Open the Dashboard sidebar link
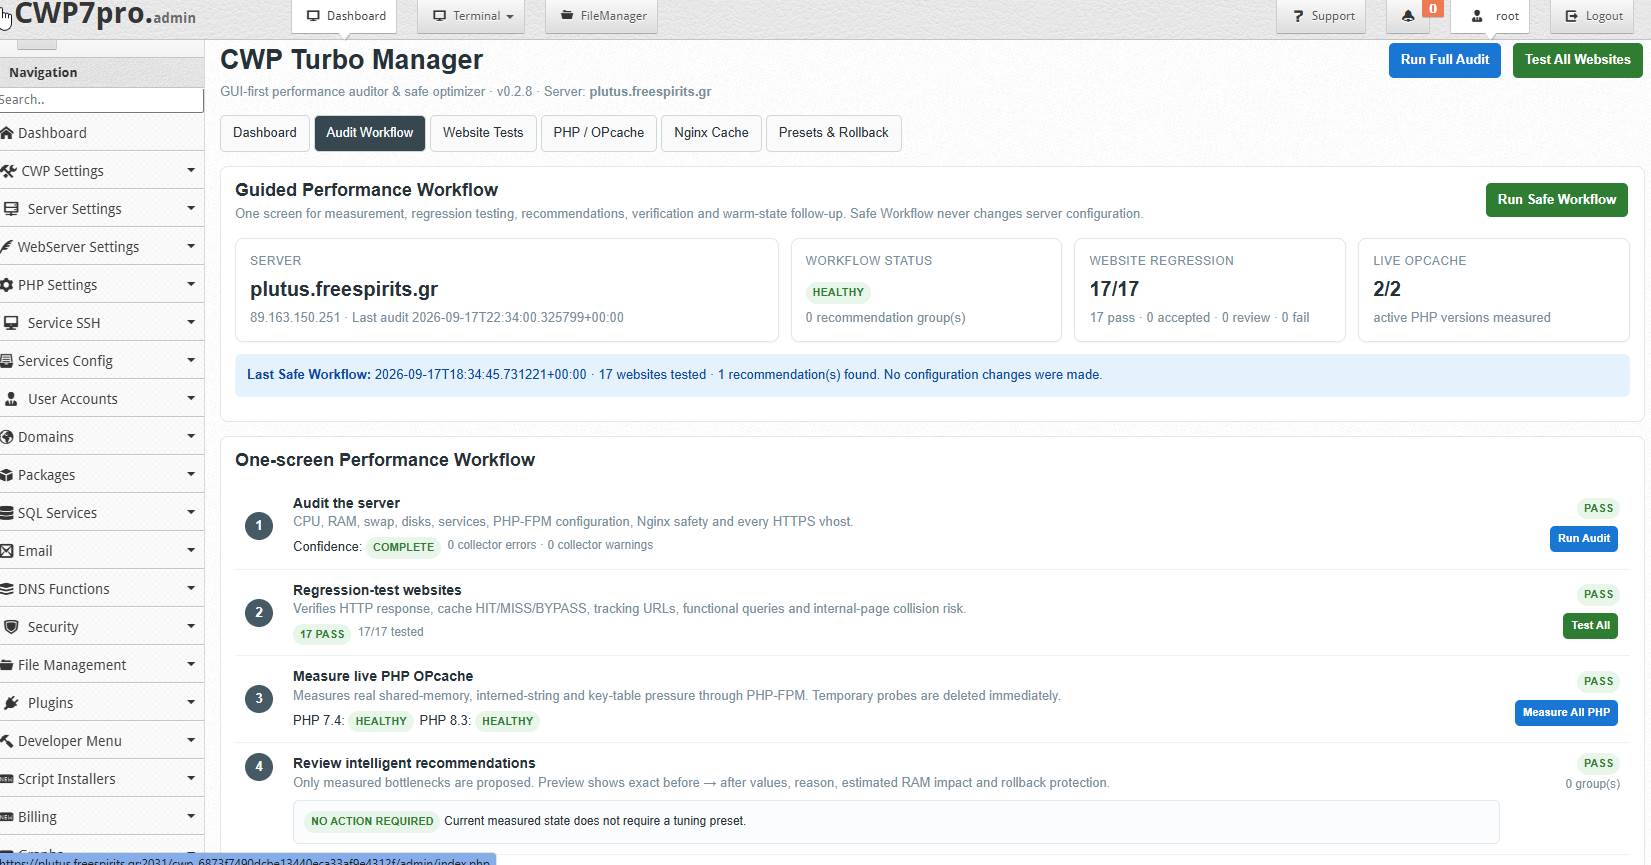The height and width of the screenshot is (865, 1651). [52, 133]
